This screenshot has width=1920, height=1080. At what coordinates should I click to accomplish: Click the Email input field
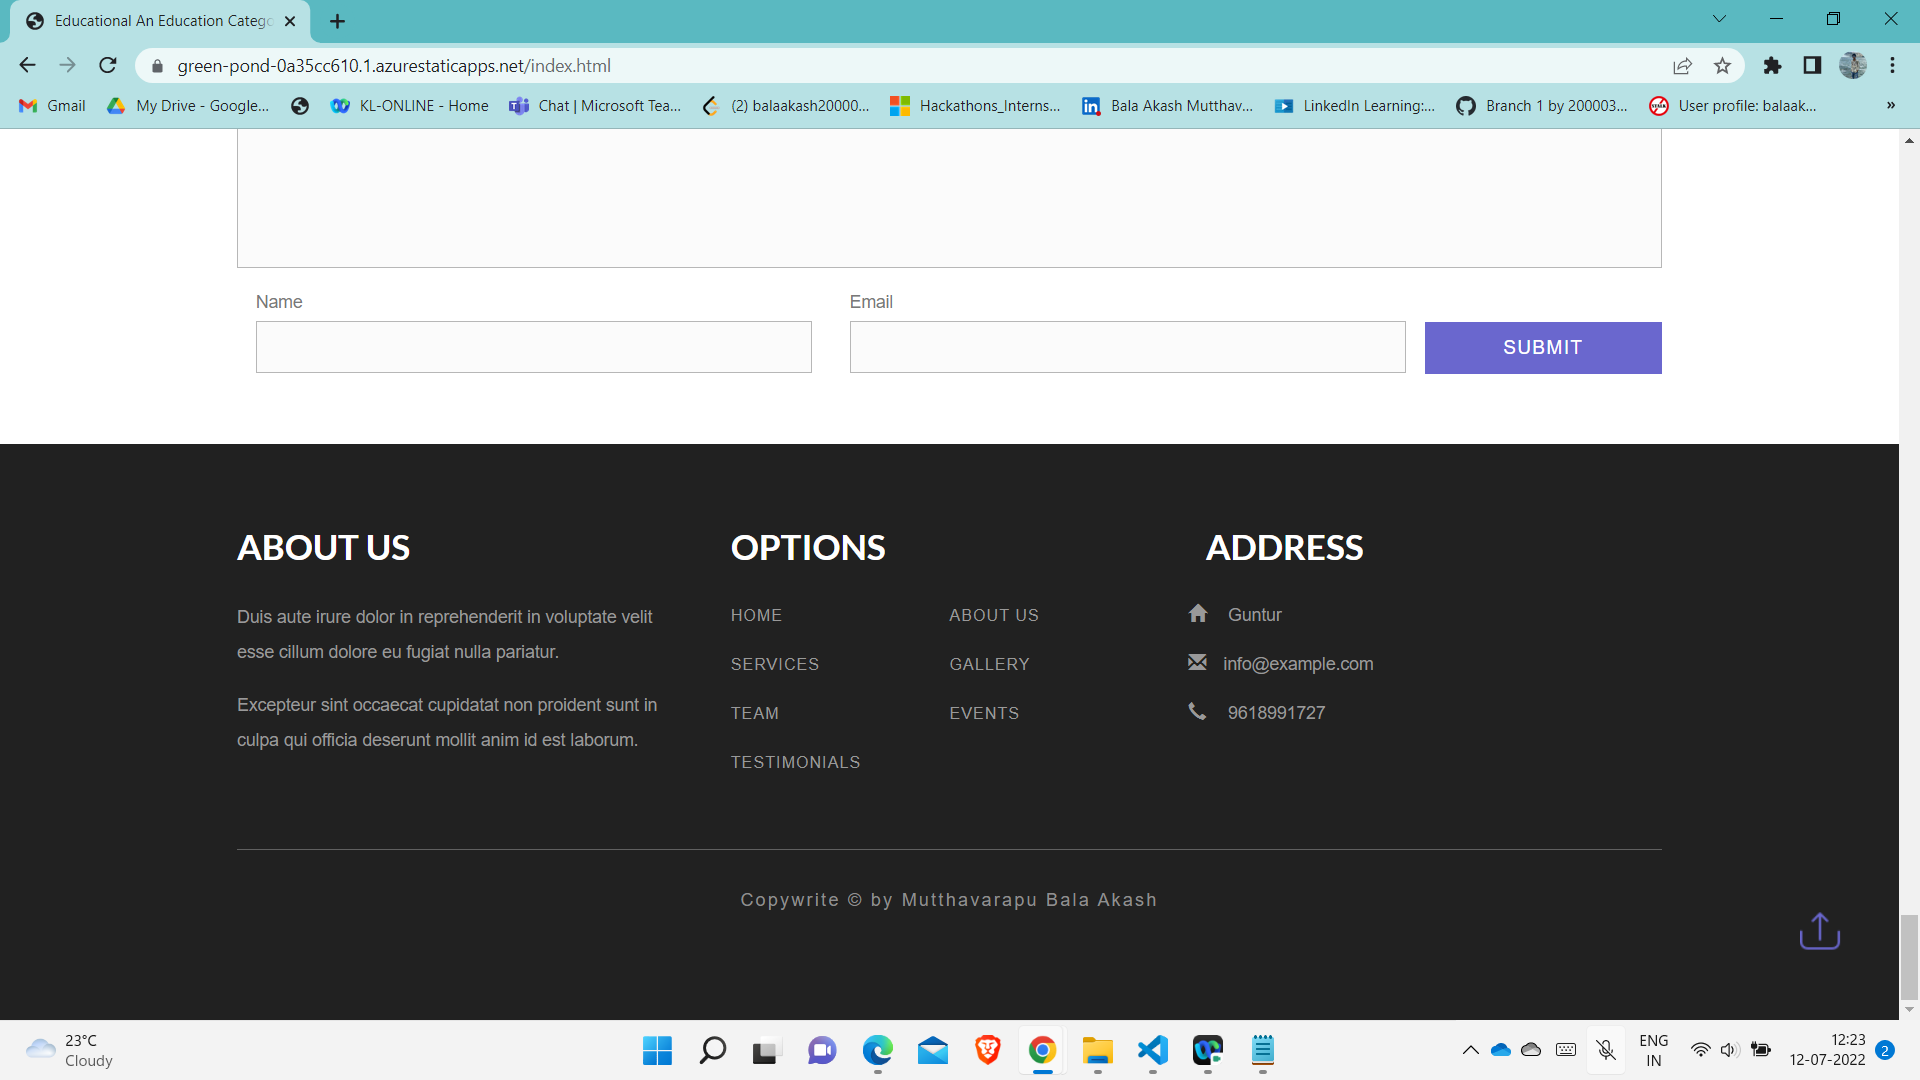[x=1128, y=347]
